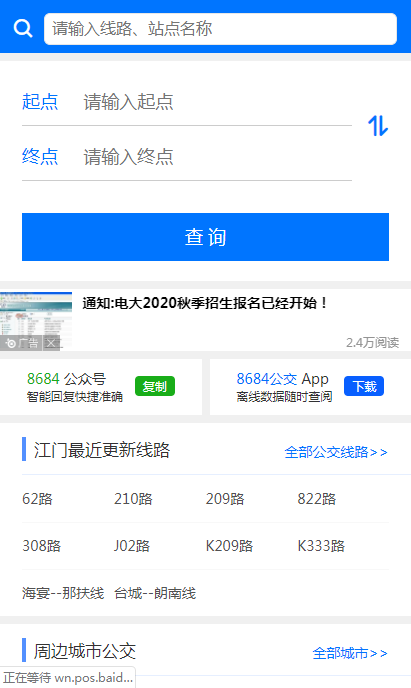The height and width of the screenshot is (688, 411).
Task: Click the 终点 end point input field
Action: (217, 157)
